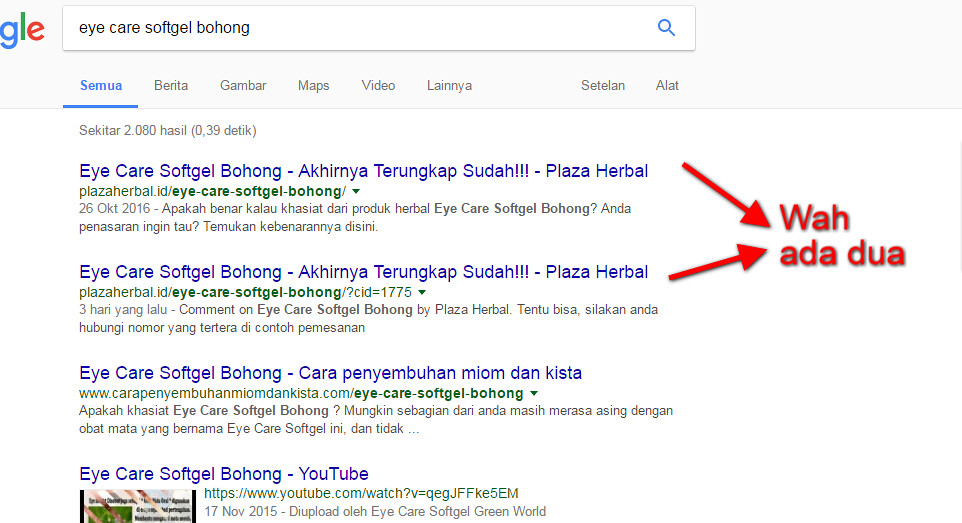This screenshot has height=523, width=962.
Task: Open the Maps tab
Action: point(314,85)
